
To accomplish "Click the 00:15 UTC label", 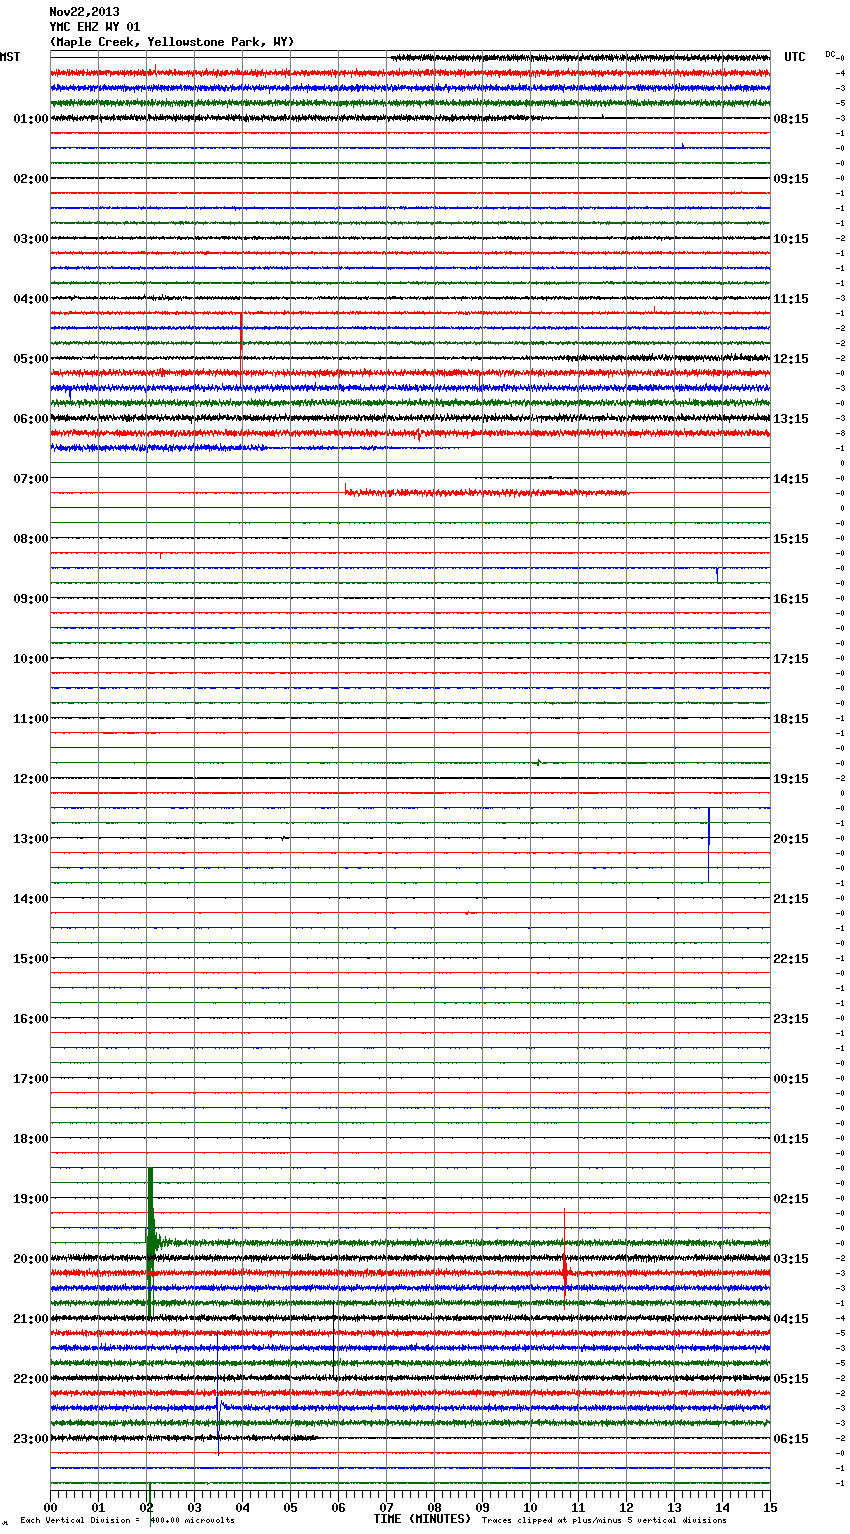I will tap(791, 1079).
